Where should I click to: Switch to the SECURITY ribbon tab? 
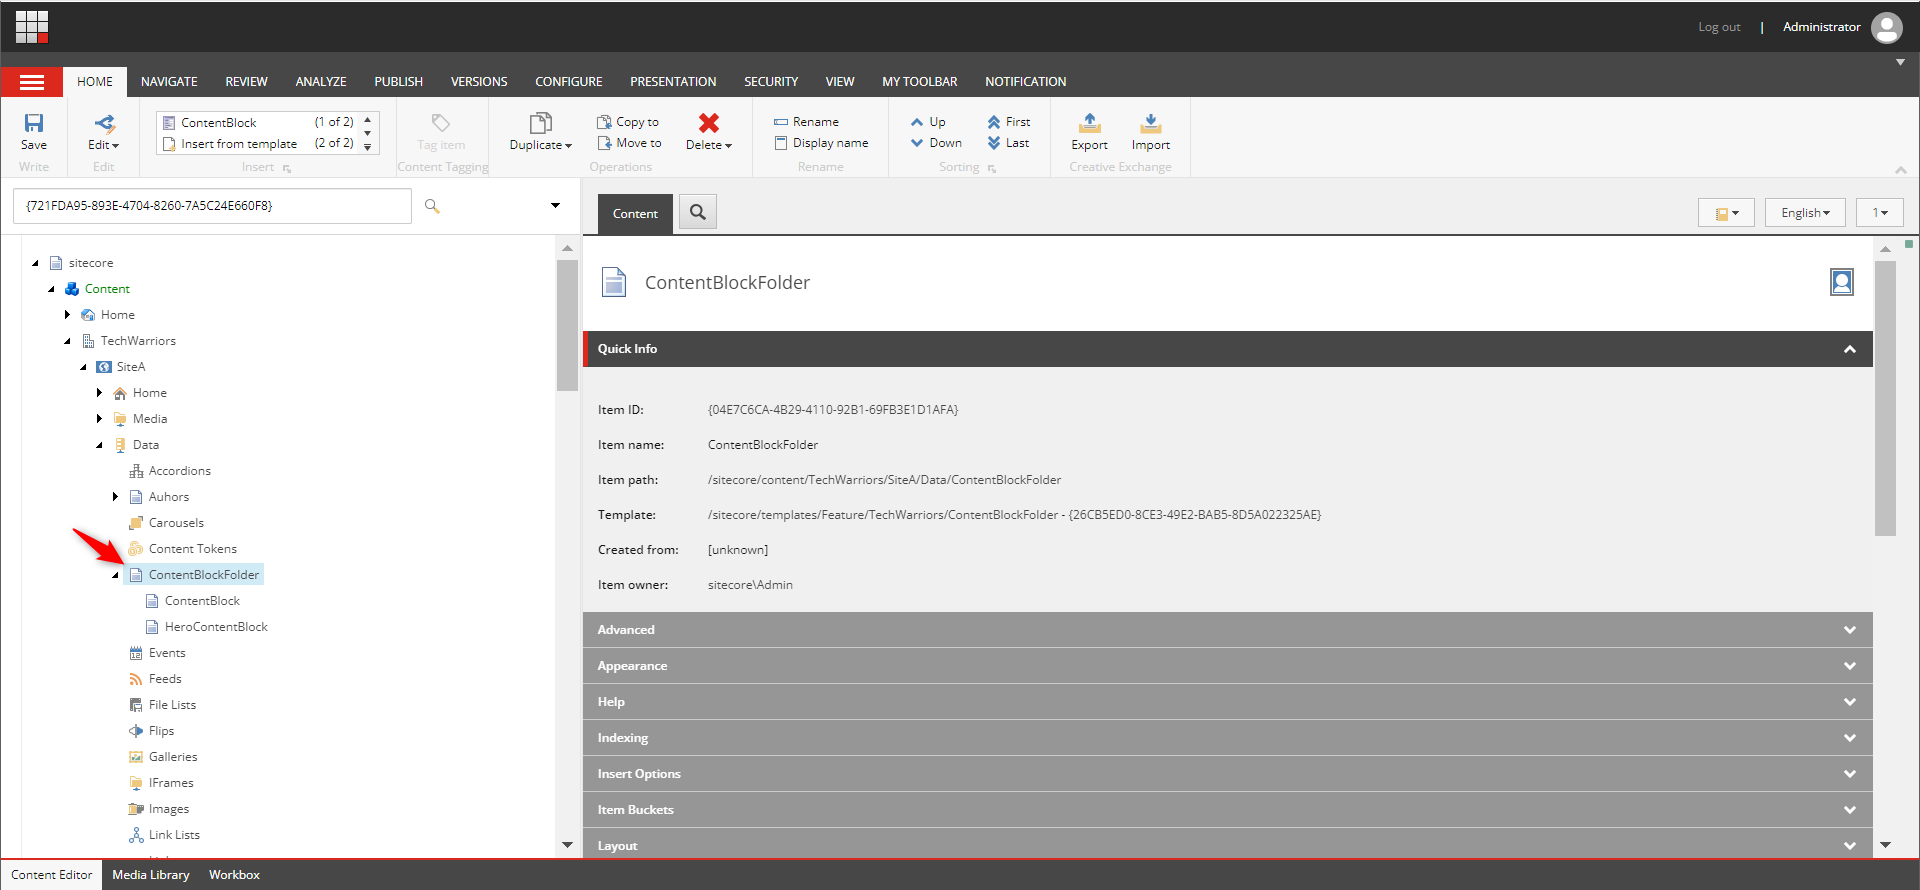coord(771,82)
